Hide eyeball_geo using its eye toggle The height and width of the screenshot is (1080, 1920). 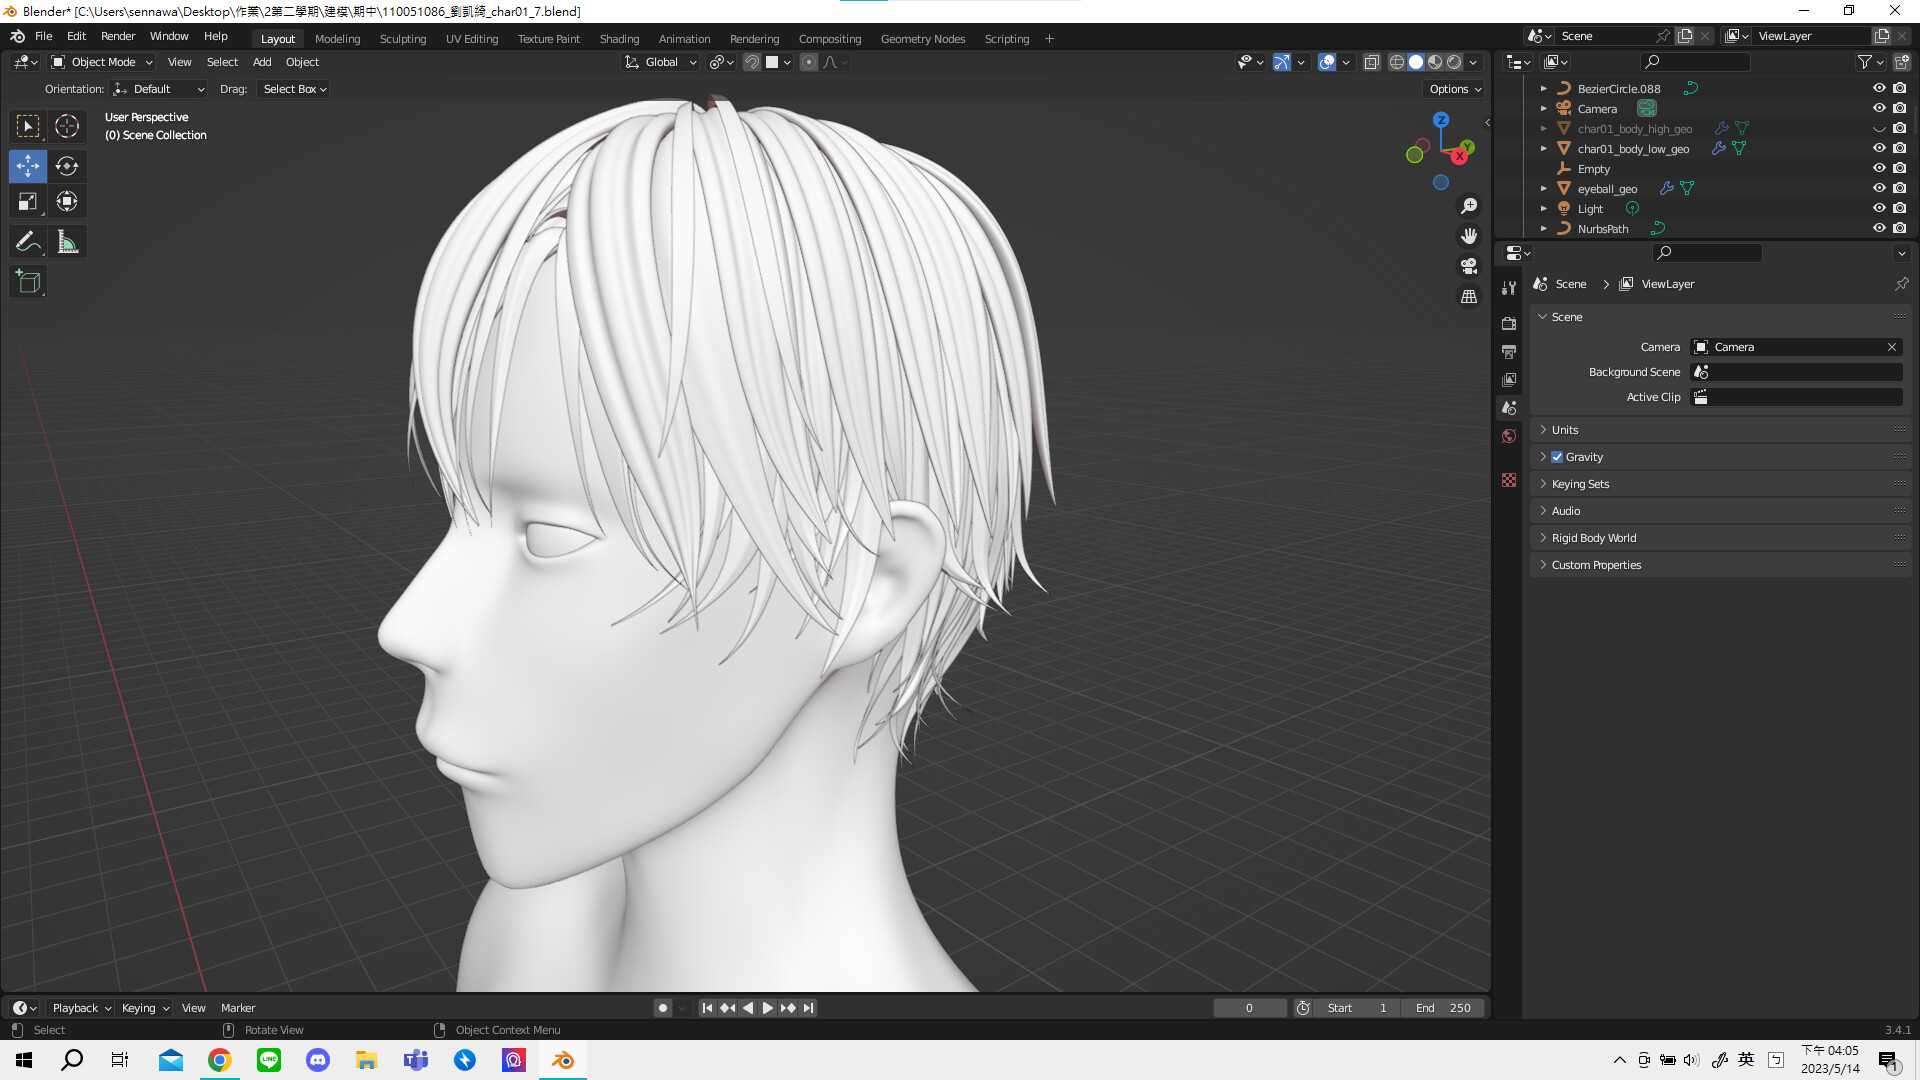click(x=1879, y=188)
